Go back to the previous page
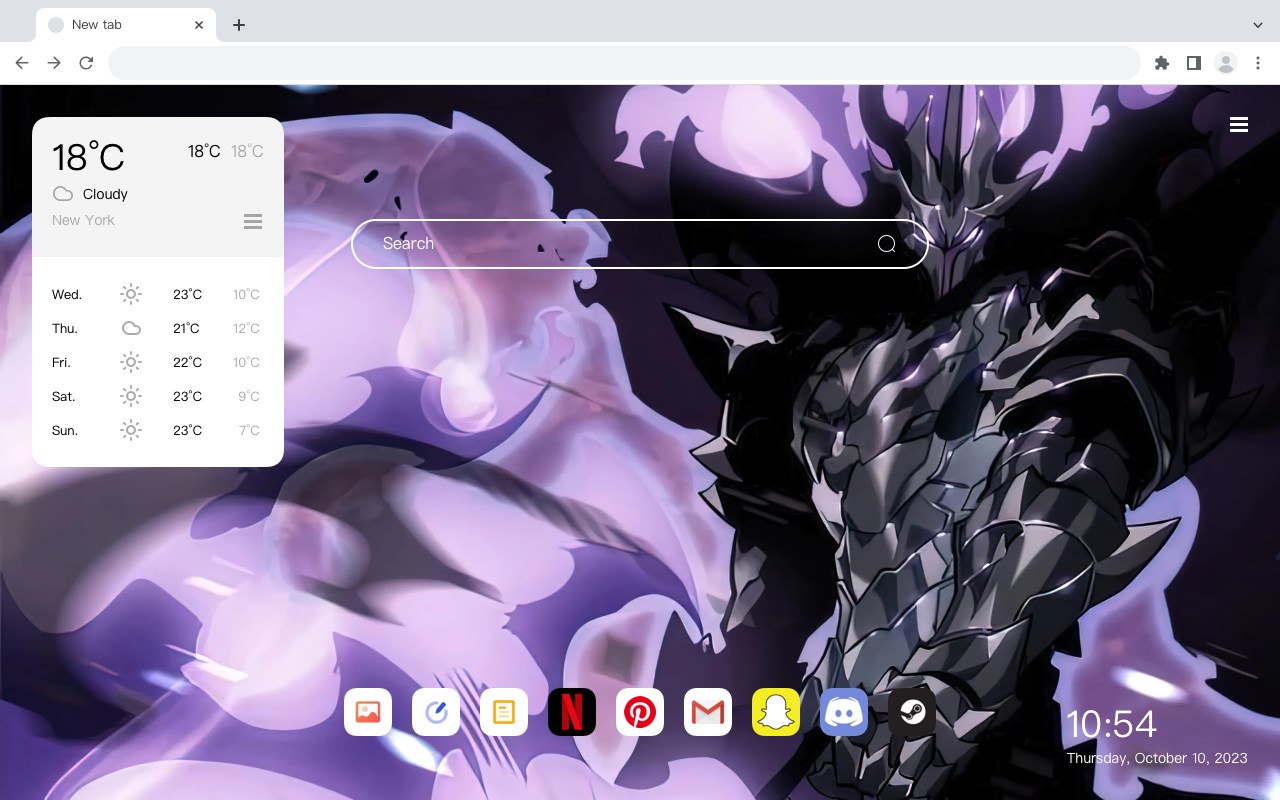 (x=22, y=63)
